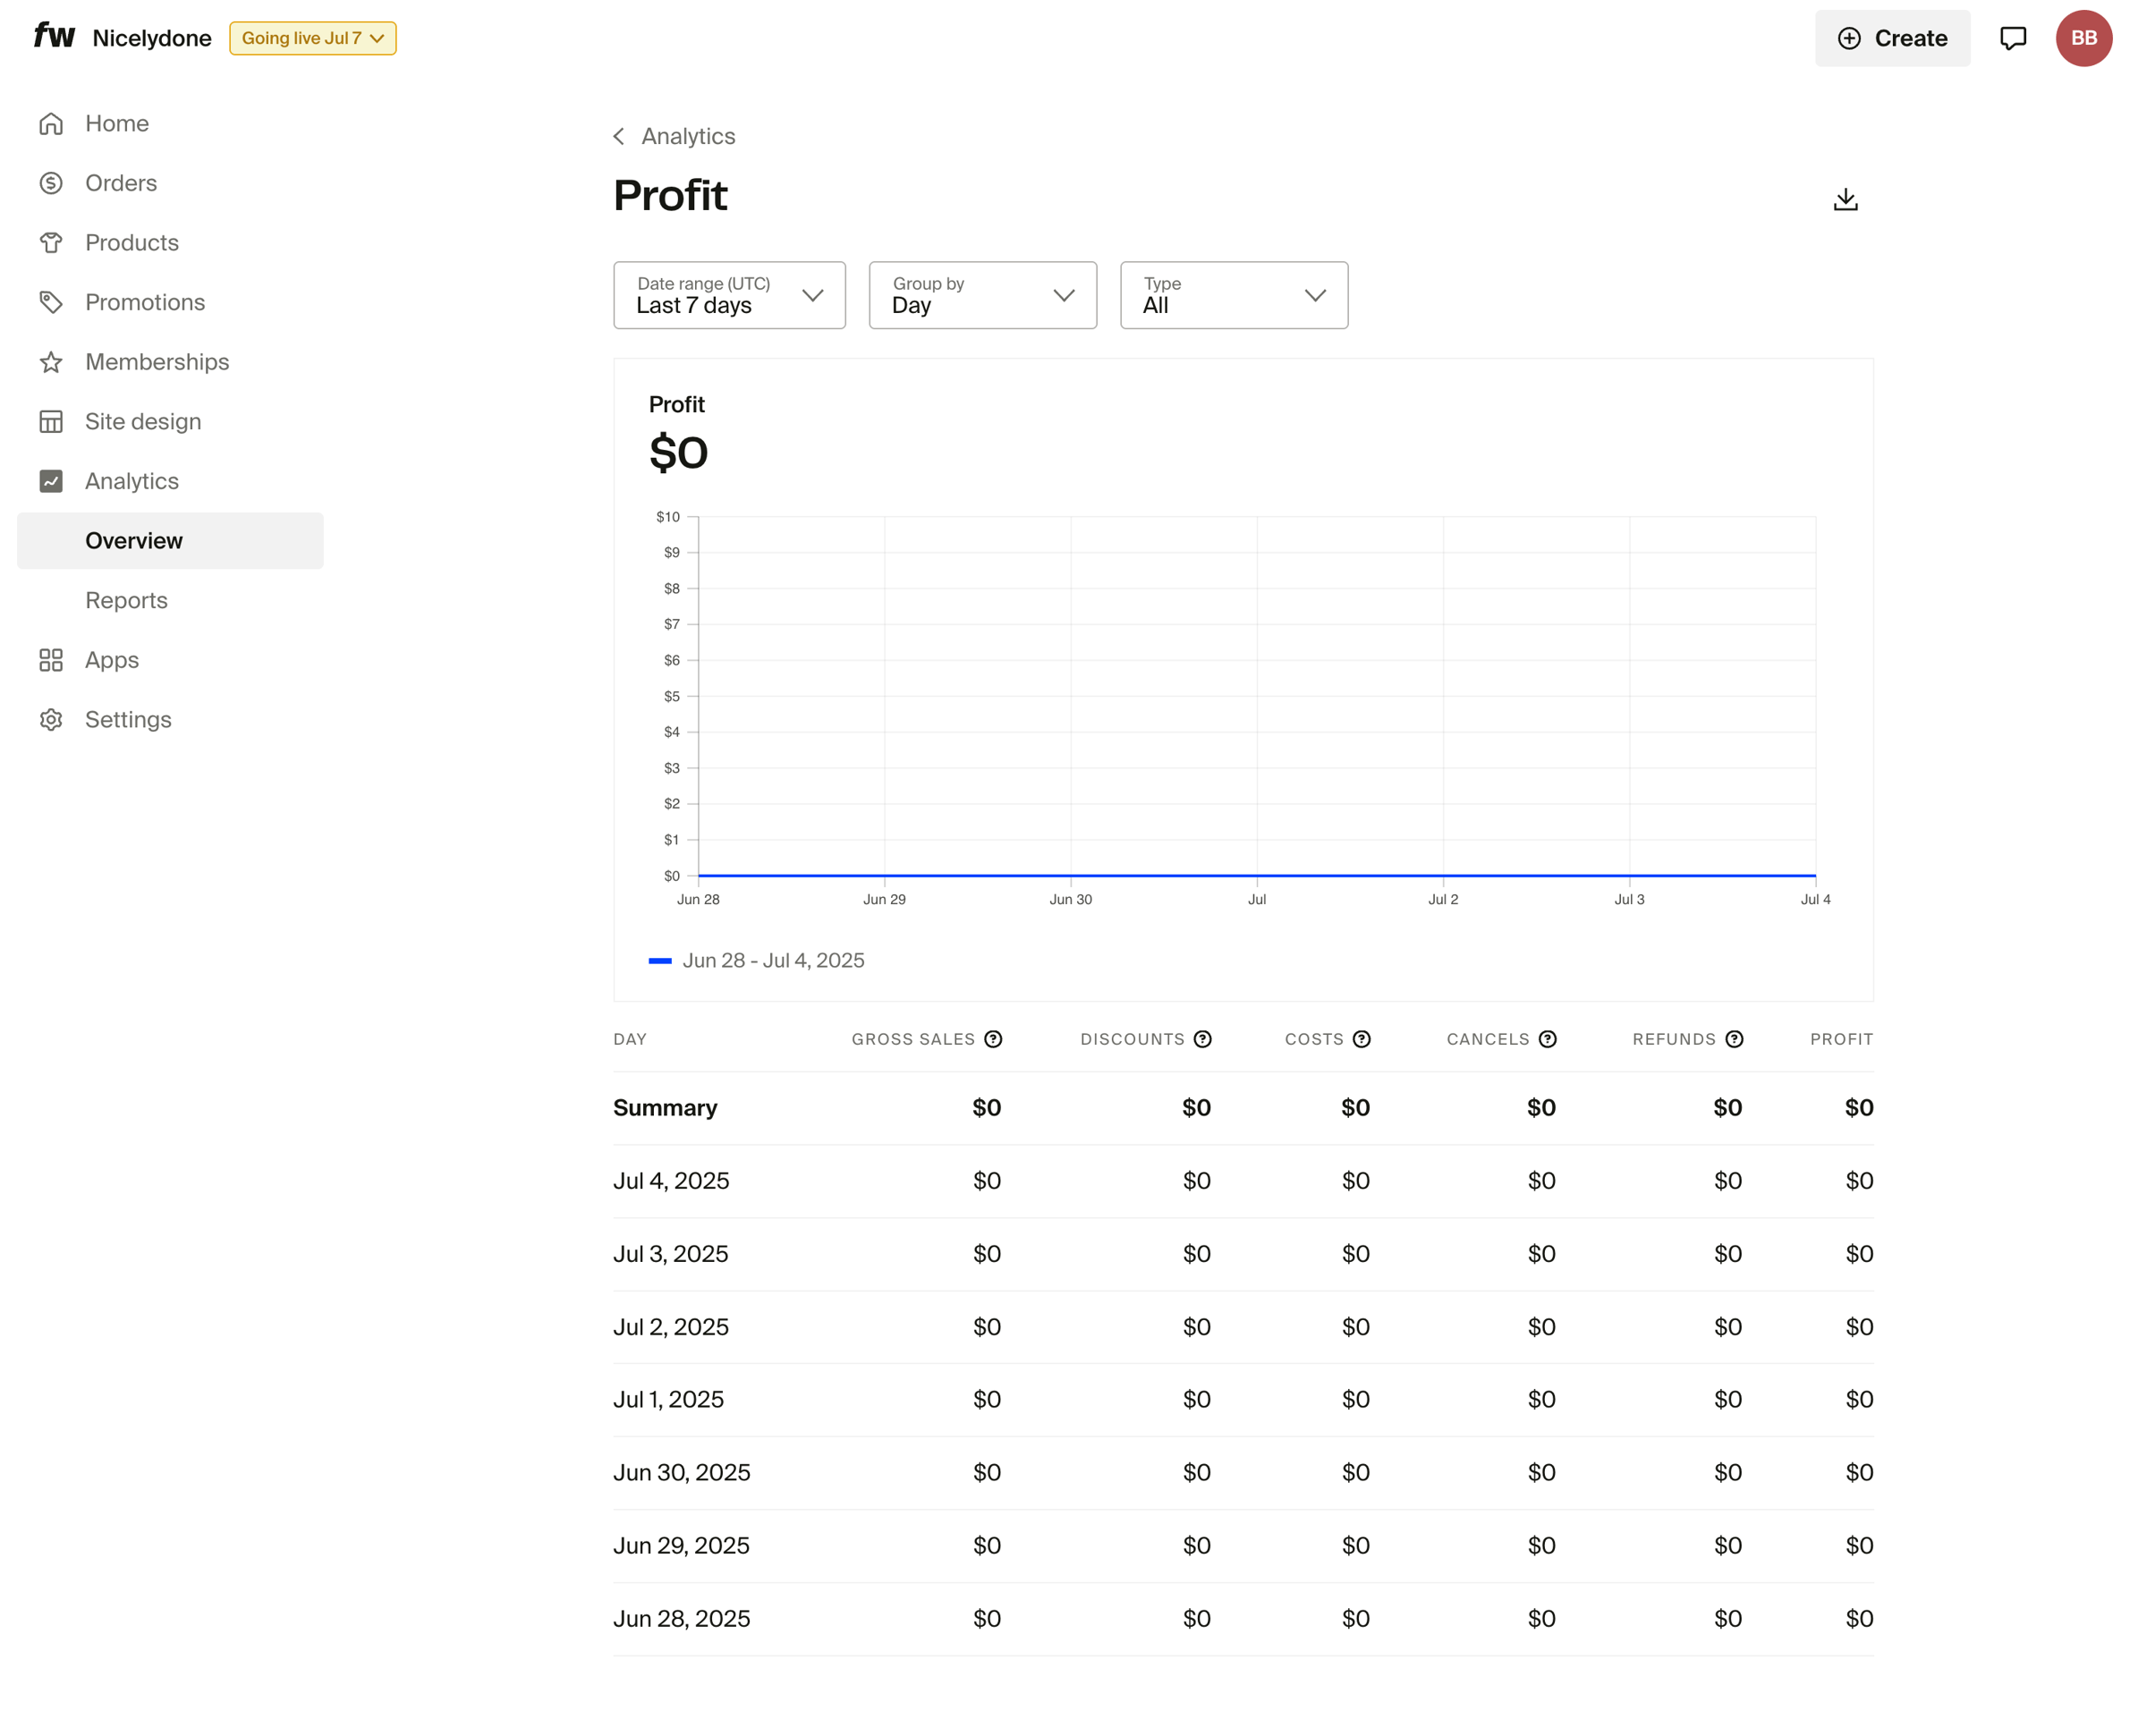Show help for Cancels column
The height and width of the screenshot is (1736, 2147).
click(1547, 1039)
